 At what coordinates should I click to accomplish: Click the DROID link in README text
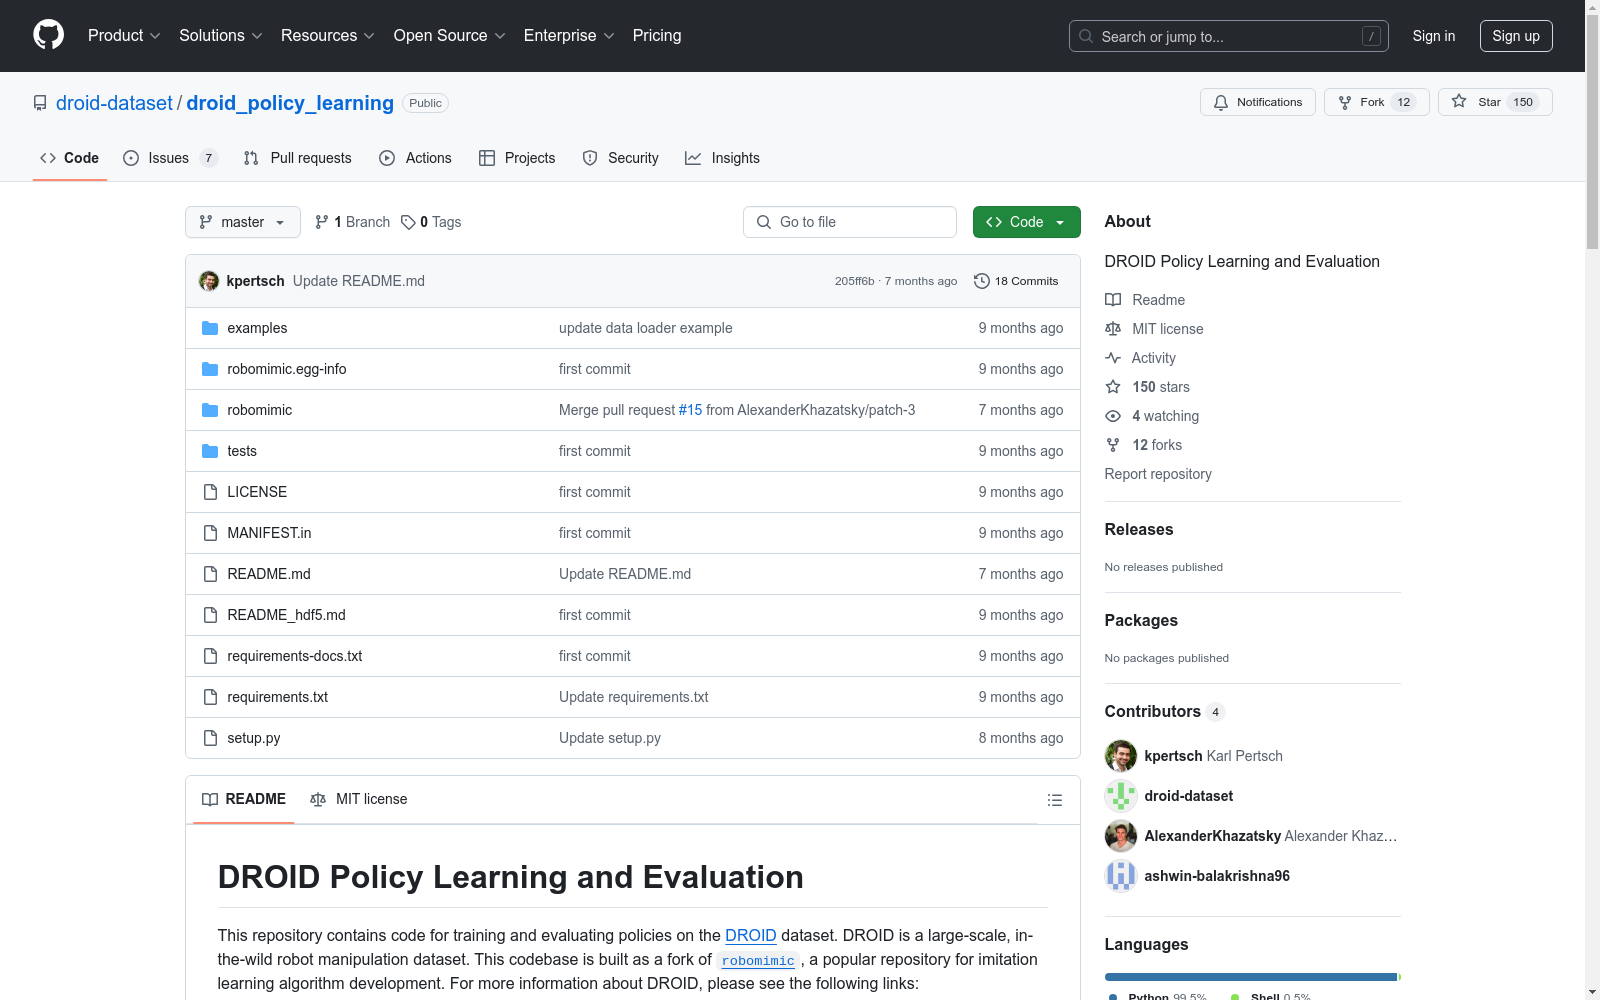pyautogui.click(x=751, y=935)
